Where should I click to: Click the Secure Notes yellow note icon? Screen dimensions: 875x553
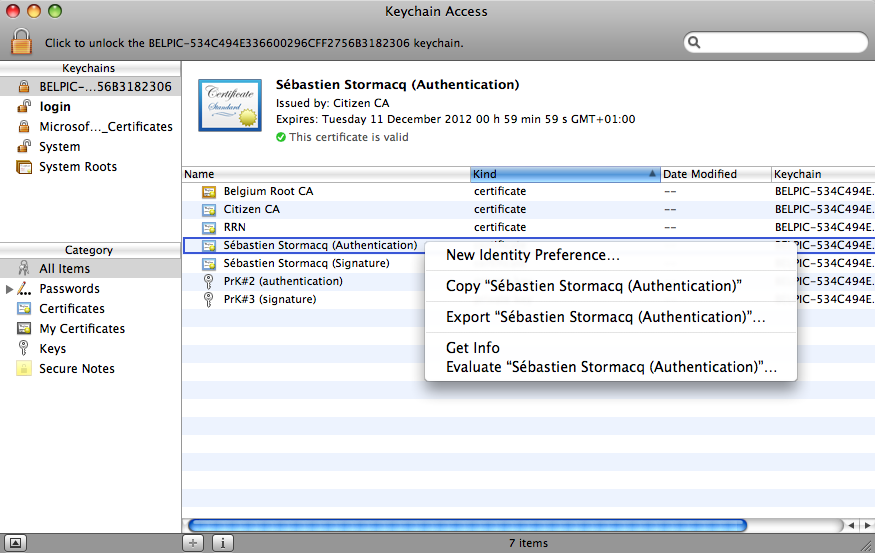23,368
